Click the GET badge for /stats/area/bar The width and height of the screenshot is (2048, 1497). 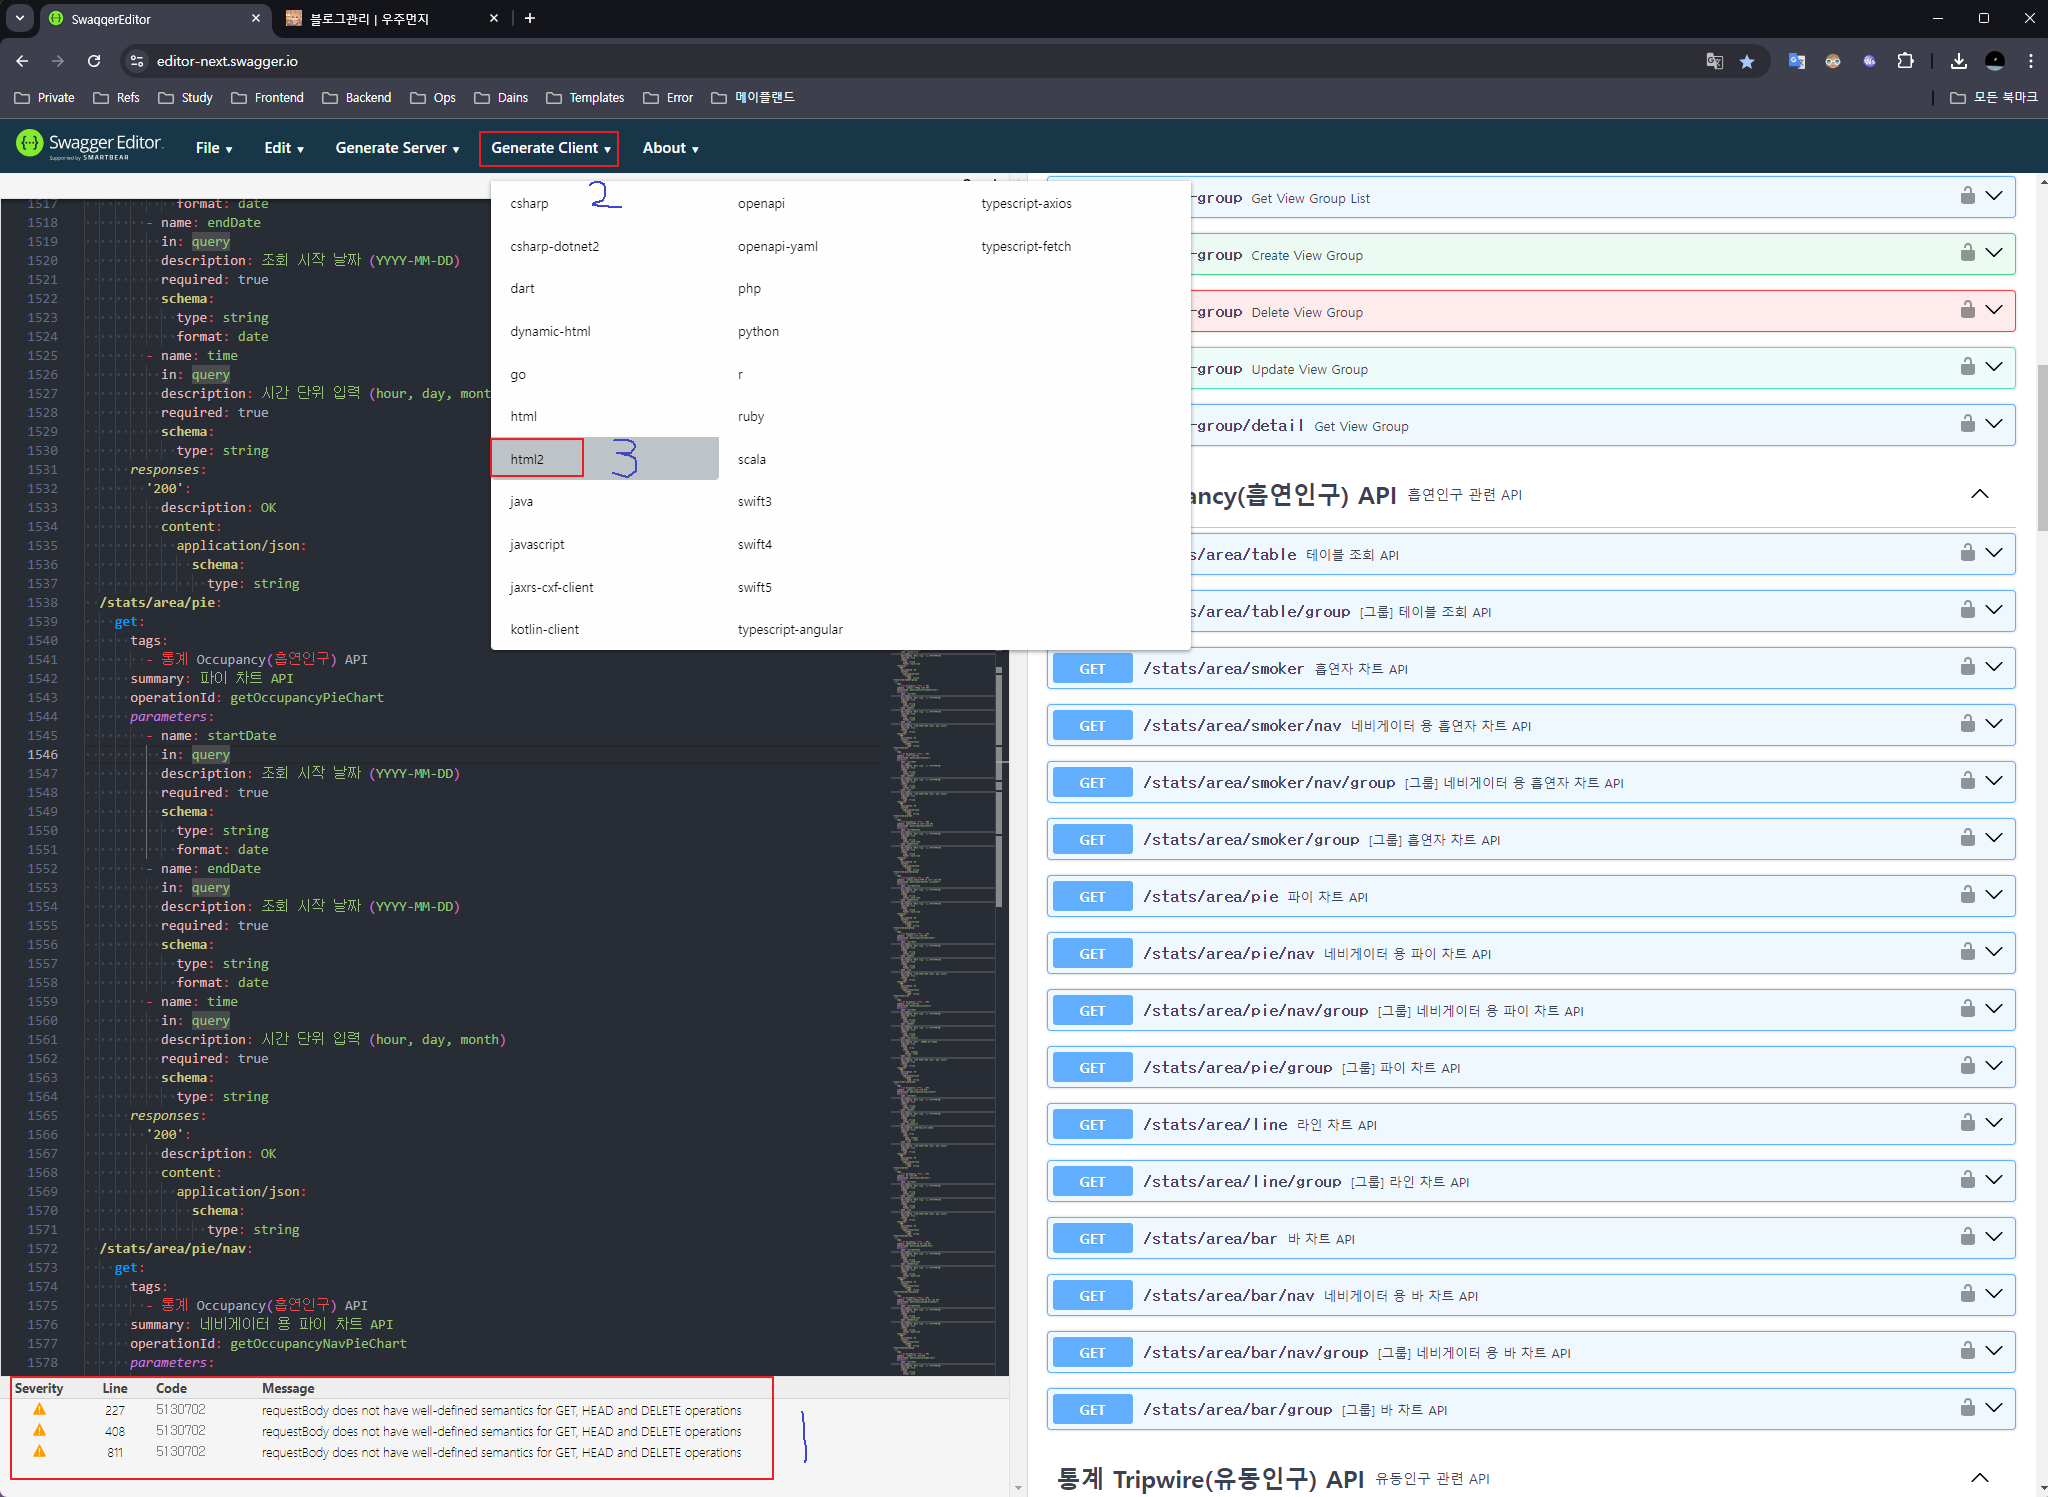[x=1092, y=1239]
